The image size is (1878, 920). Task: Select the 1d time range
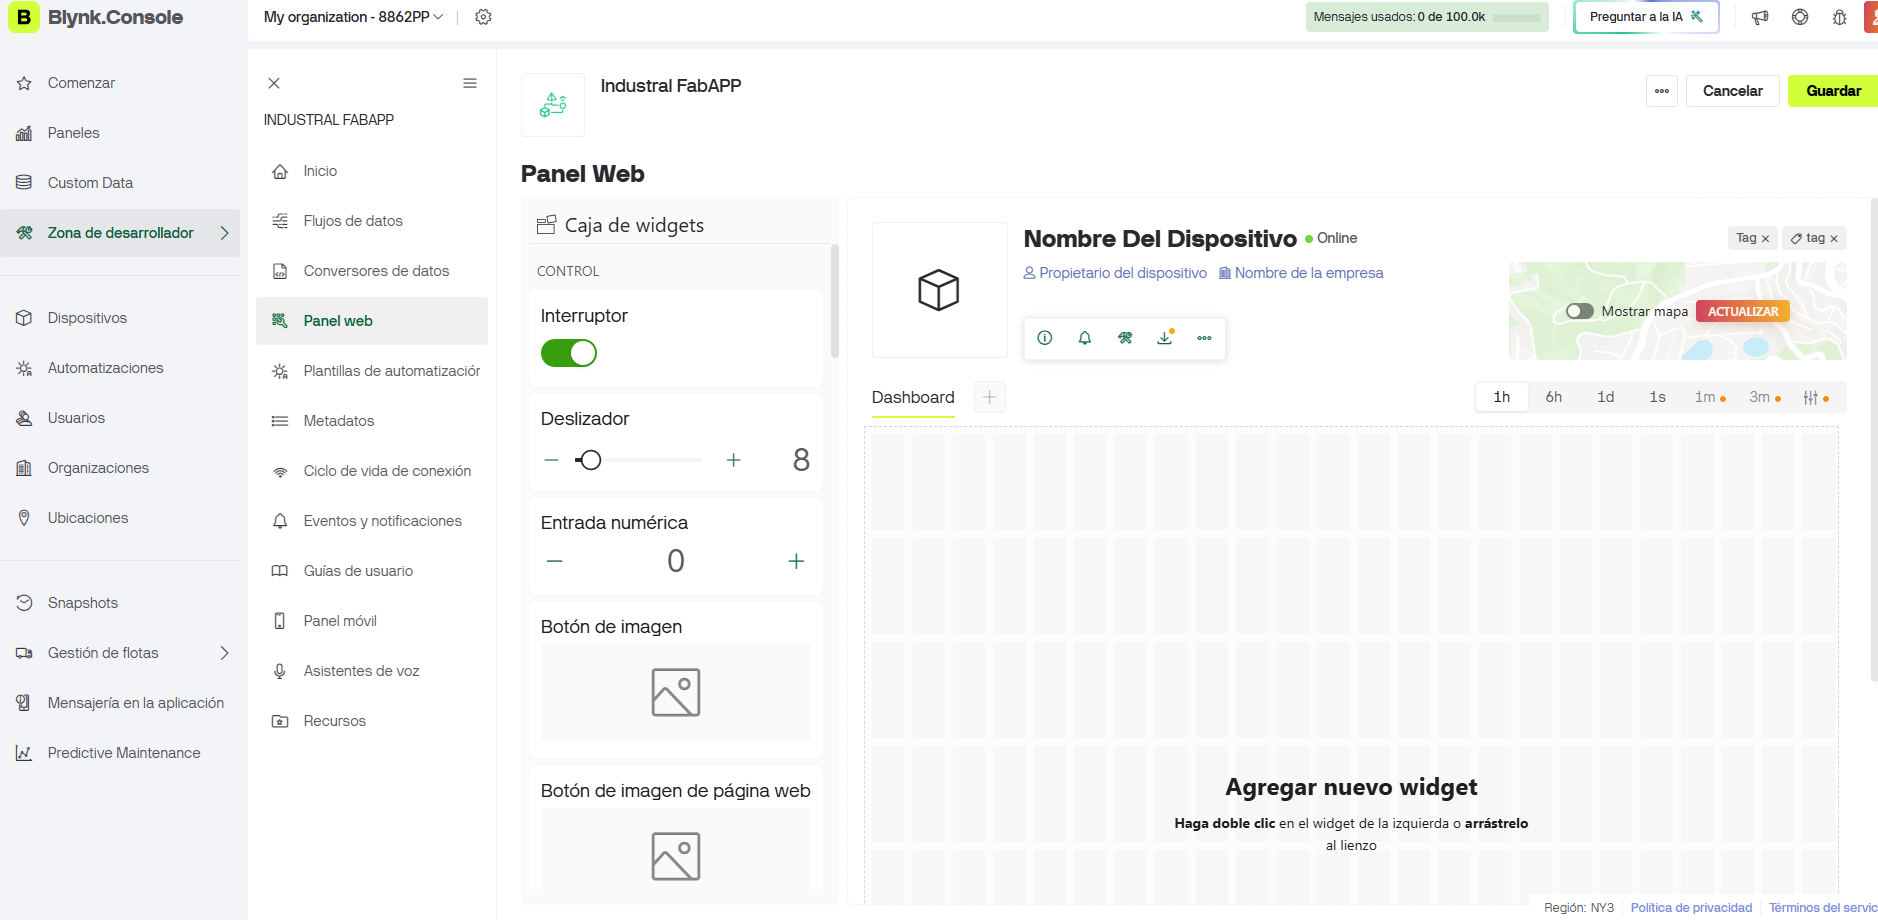tap(1606, 397)
